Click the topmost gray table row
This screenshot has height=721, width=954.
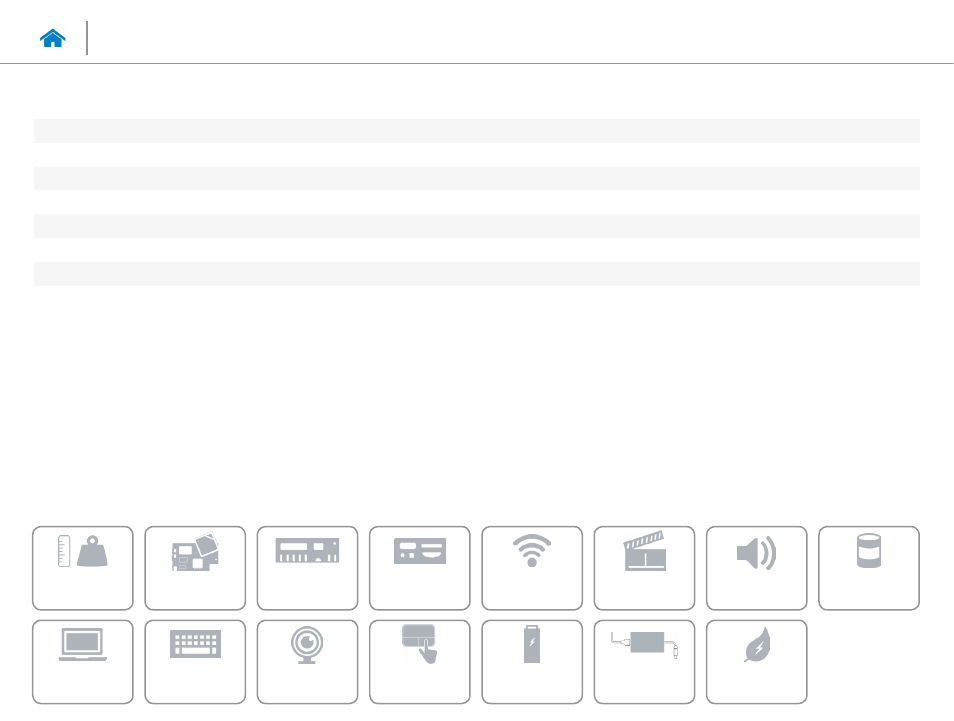coord(476,131)
